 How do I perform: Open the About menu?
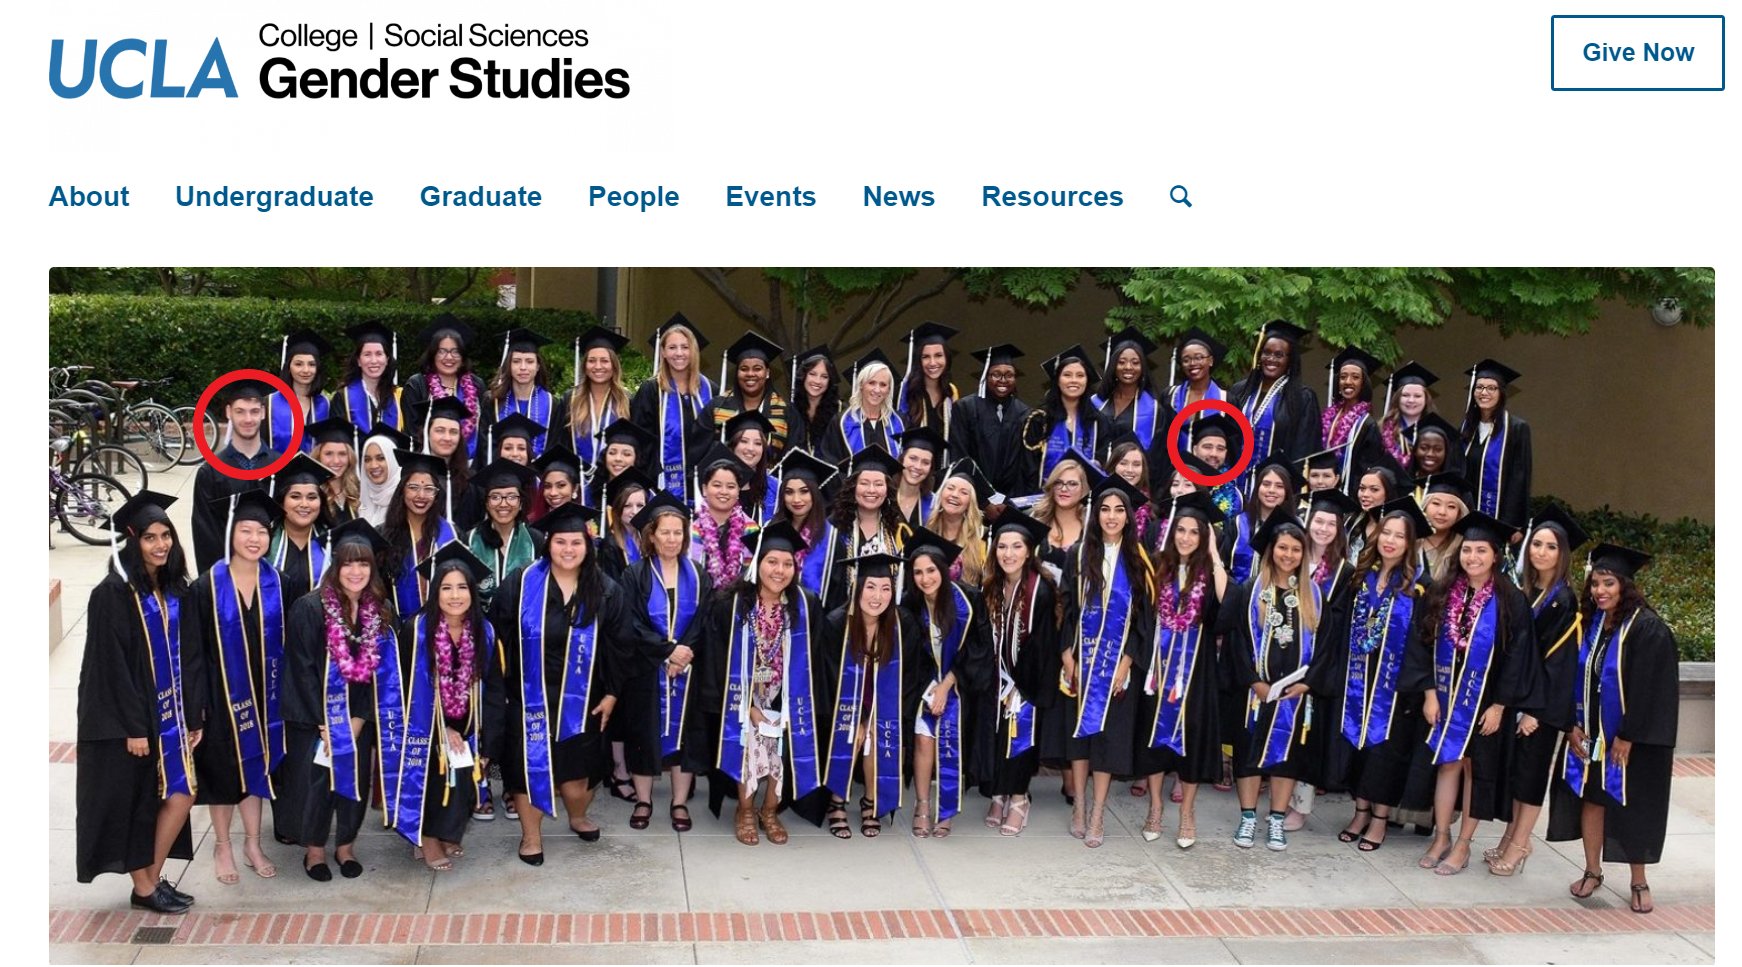point(89,196)
